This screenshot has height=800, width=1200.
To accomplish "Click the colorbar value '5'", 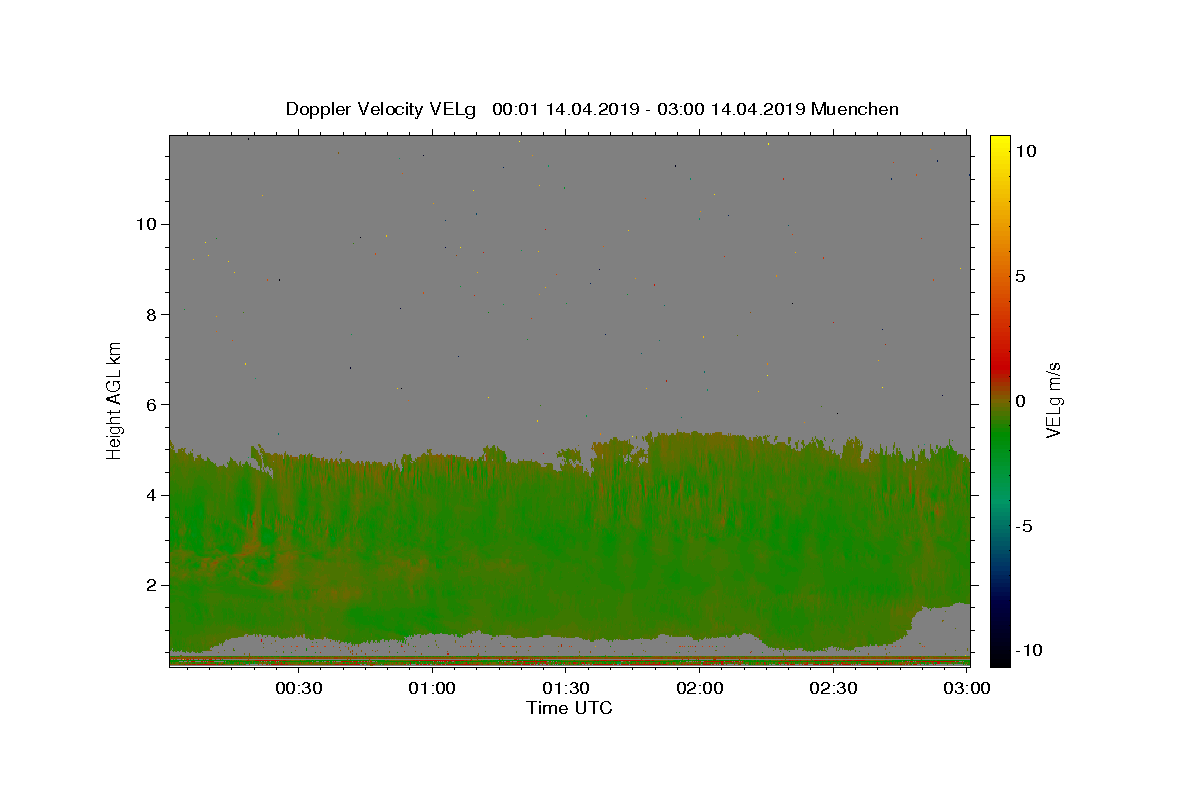I will click(x=1020, y=276).
